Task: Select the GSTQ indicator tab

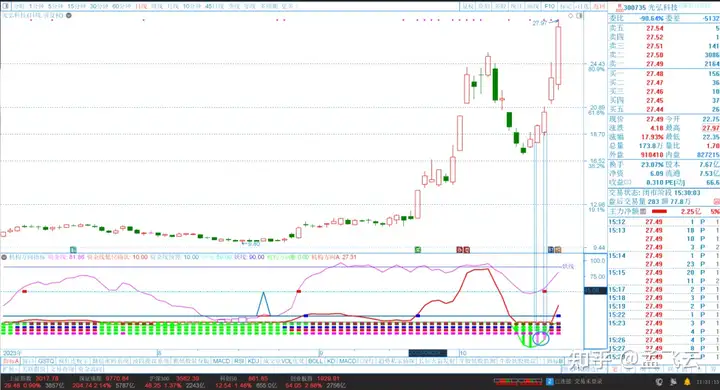Action: [46, 361]
